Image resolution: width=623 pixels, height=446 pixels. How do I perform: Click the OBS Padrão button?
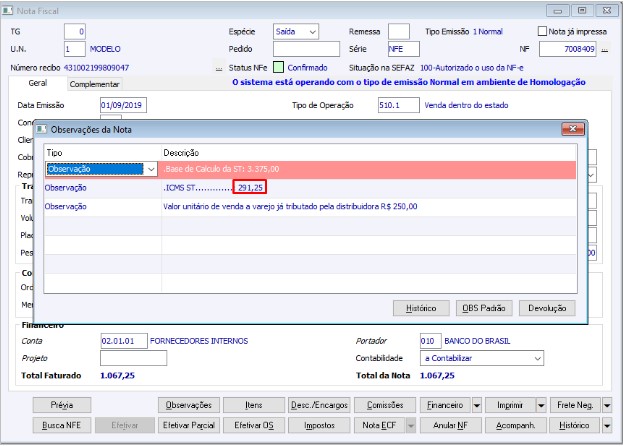pos(484,308)
